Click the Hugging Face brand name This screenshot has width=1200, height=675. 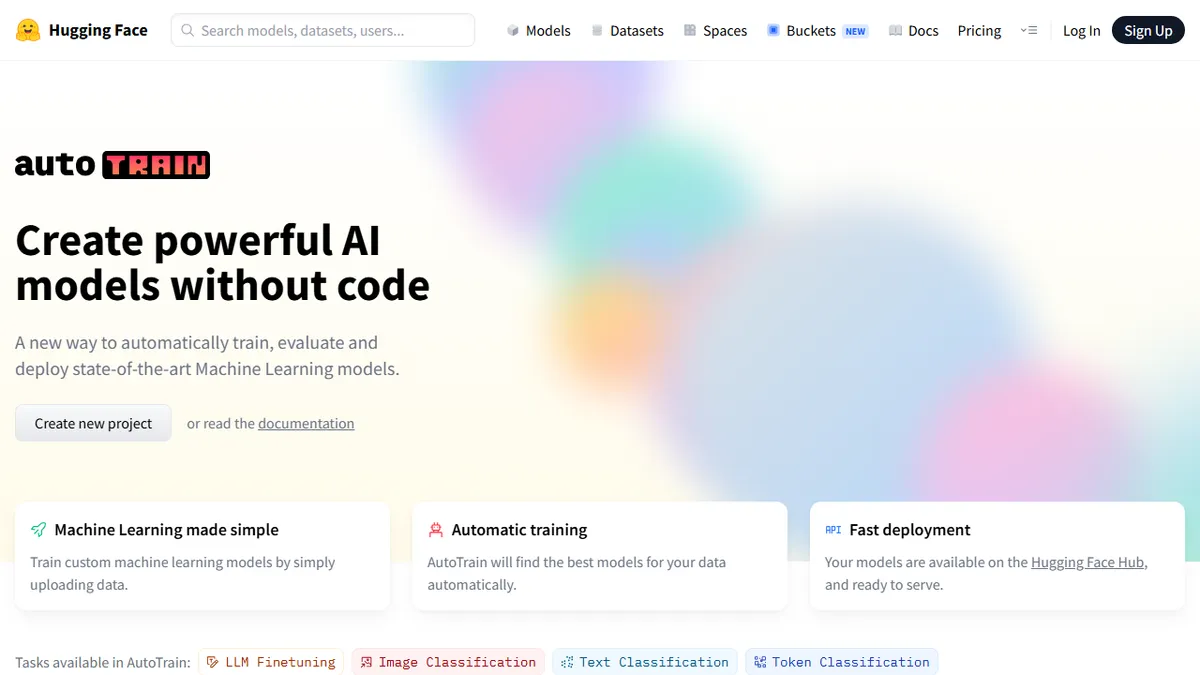pyautogui.click(x=98, y=30)
